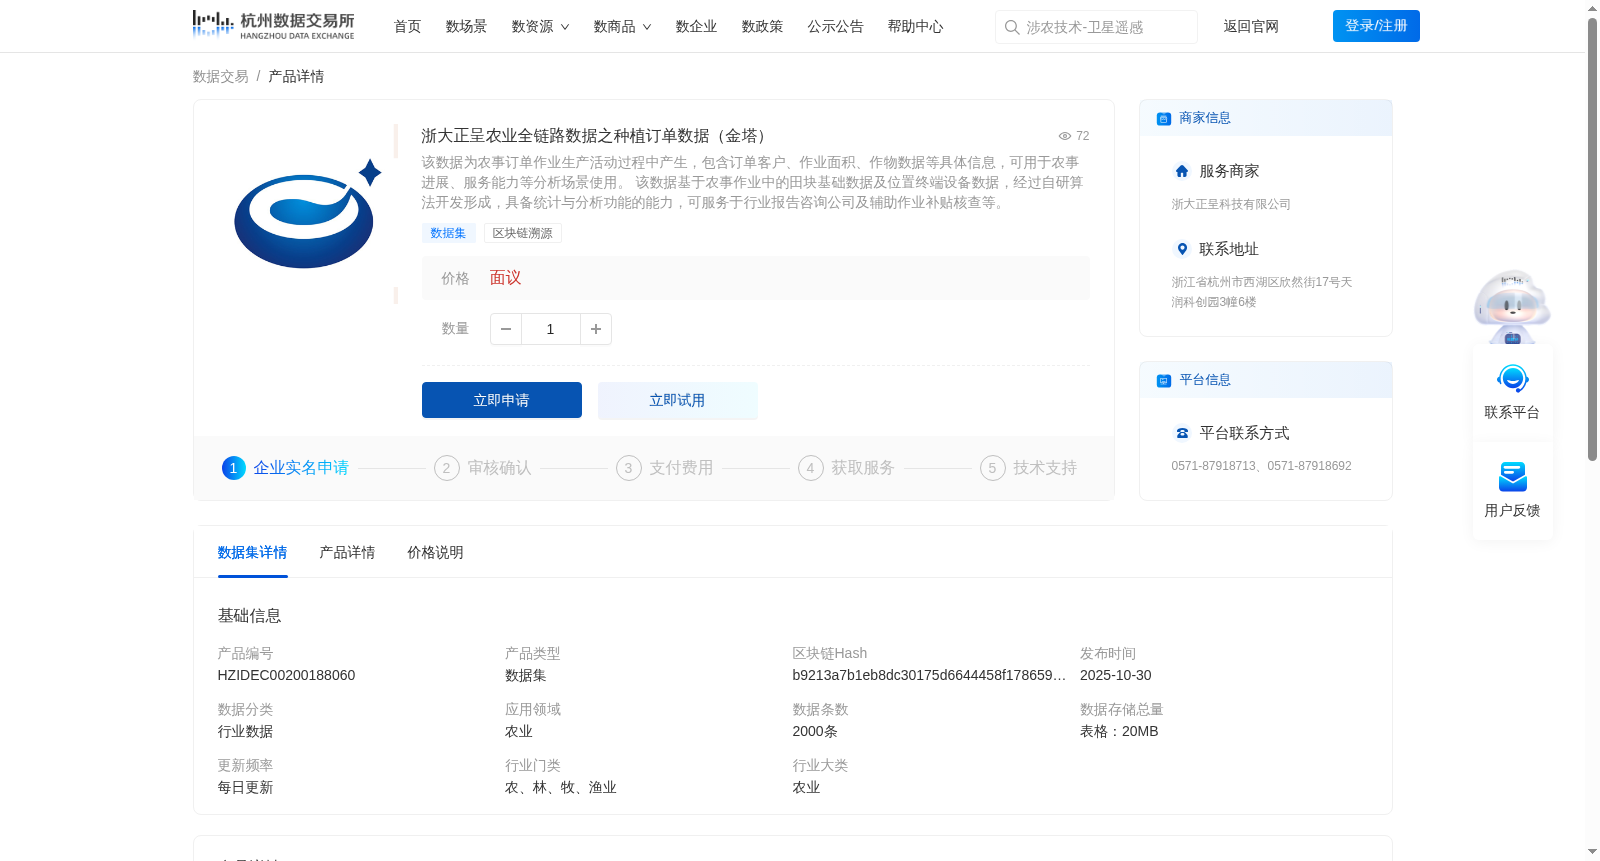Click the Hangzhou Data Exchange logo
Viewport: 1600px width, 861px height.
click(273, 25)
